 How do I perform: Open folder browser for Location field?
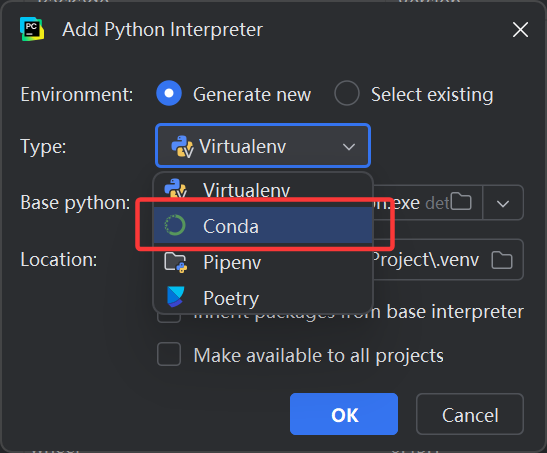(x=502, y=260)
